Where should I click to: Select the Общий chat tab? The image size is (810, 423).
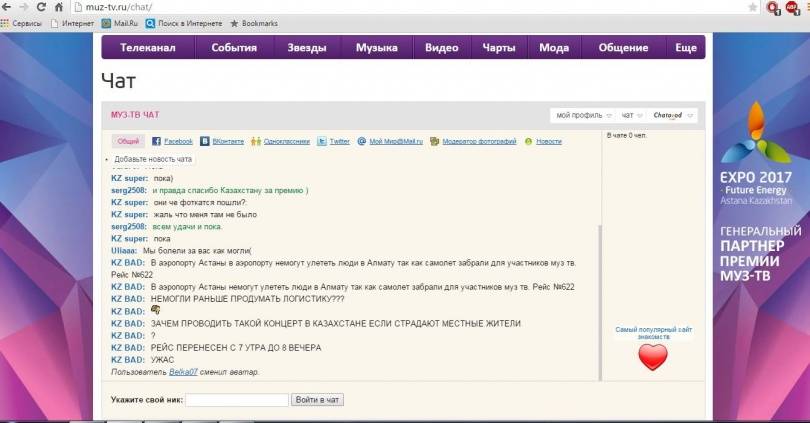[x=127, y=142]
